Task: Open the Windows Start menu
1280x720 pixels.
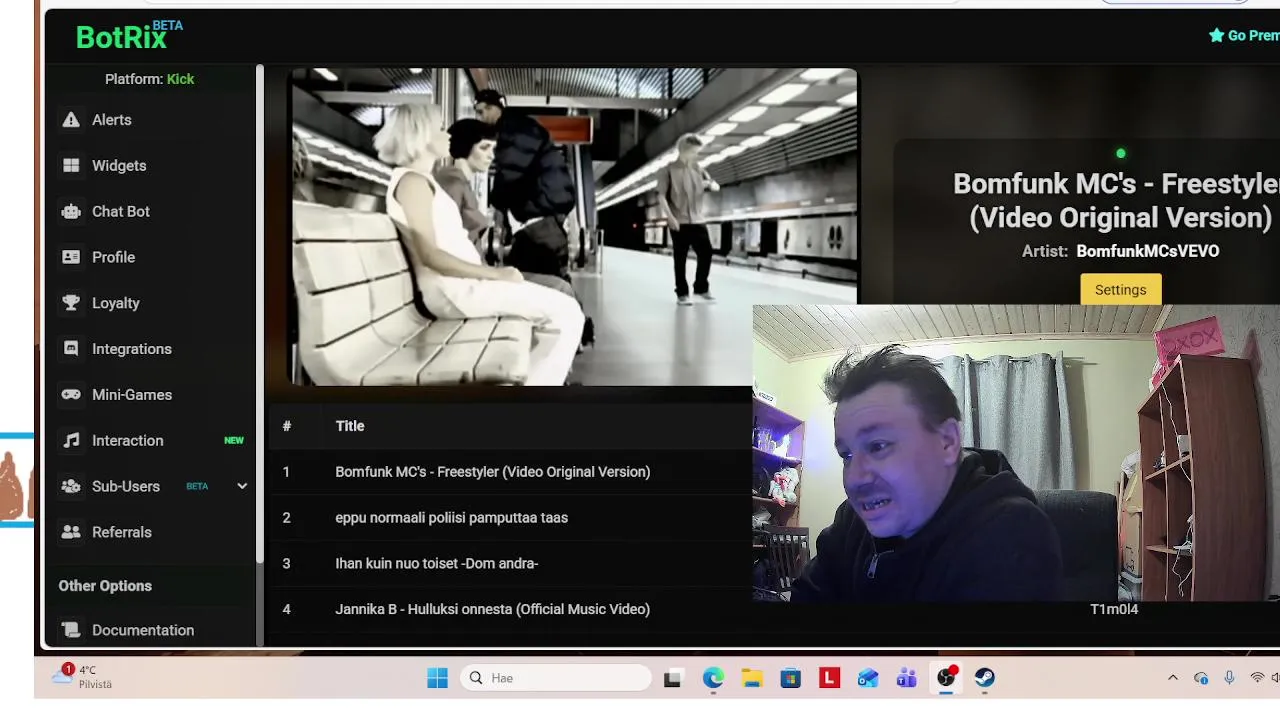Action: click(x=437, y=678)
